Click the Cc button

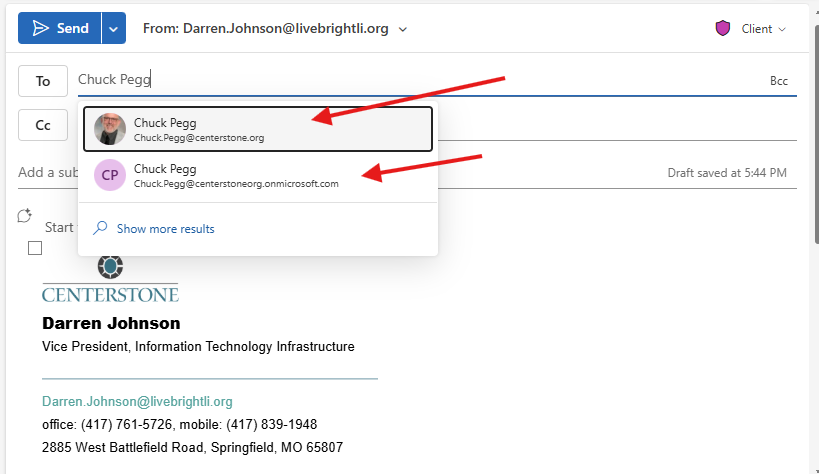(x=43, y=125)
